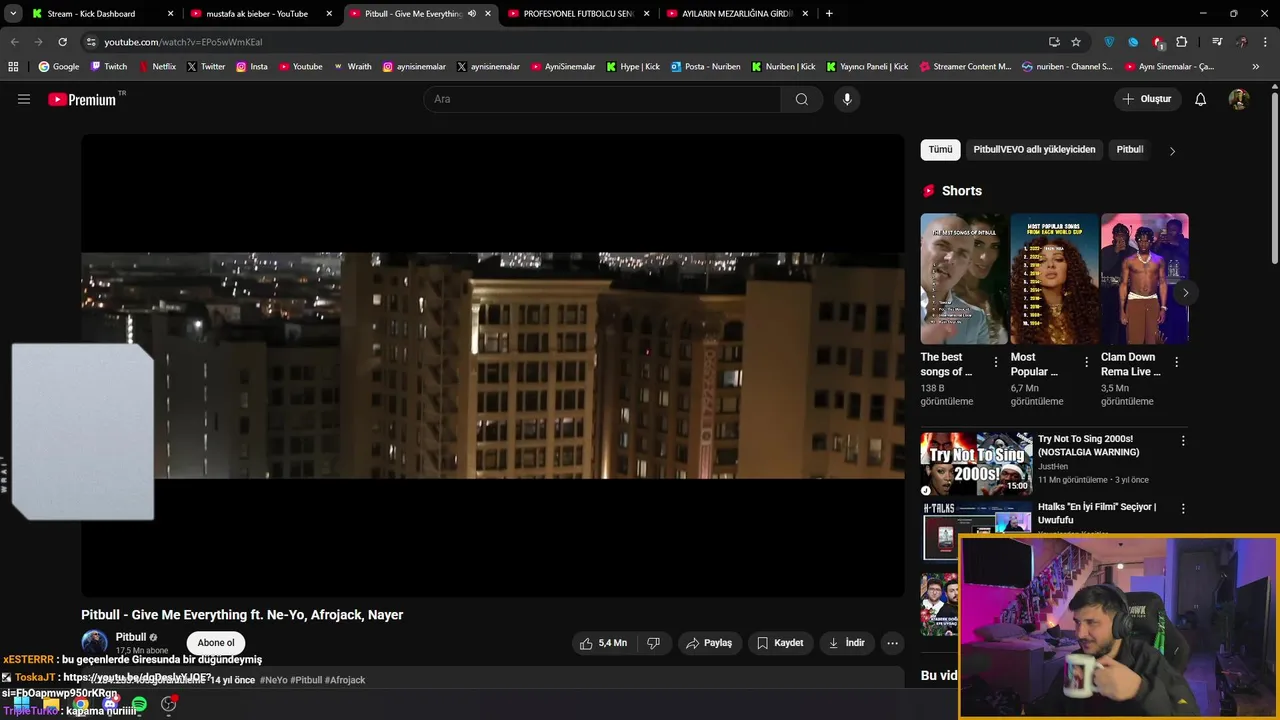Switch to PROFESYONEL FUTBOLCU tab
Screen dimensions: 1280x720
(579, 14)
